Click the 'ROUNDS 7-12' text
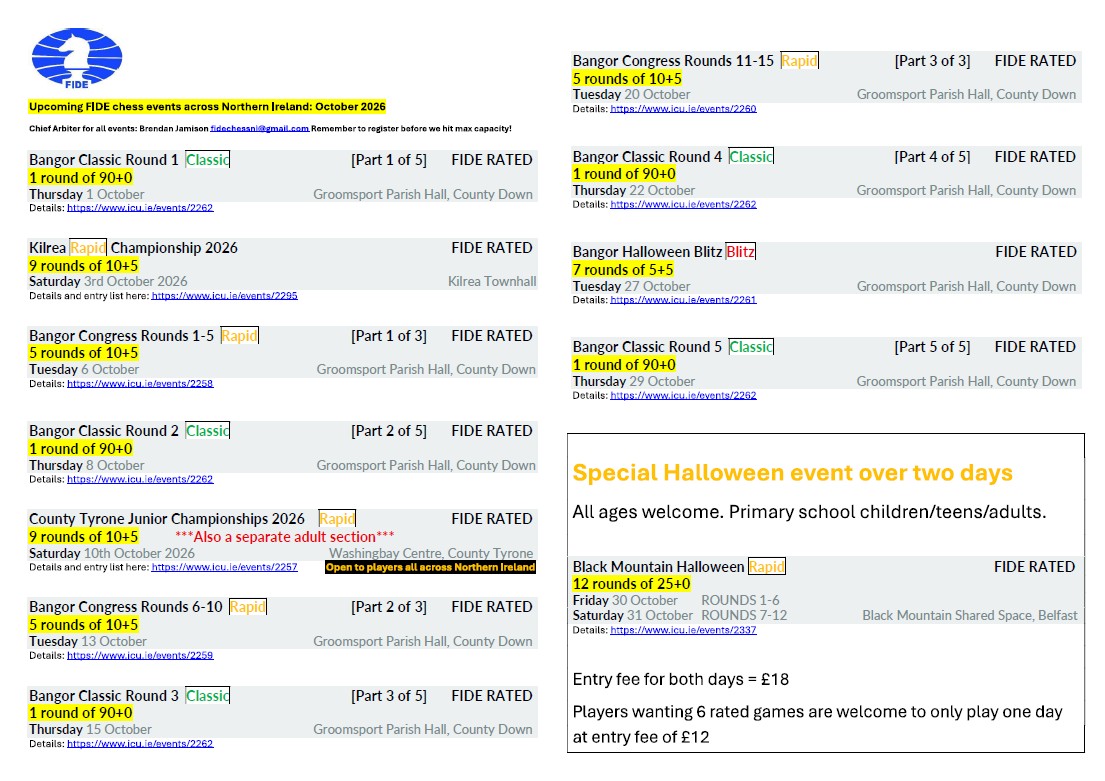 [x=744, y=615]
